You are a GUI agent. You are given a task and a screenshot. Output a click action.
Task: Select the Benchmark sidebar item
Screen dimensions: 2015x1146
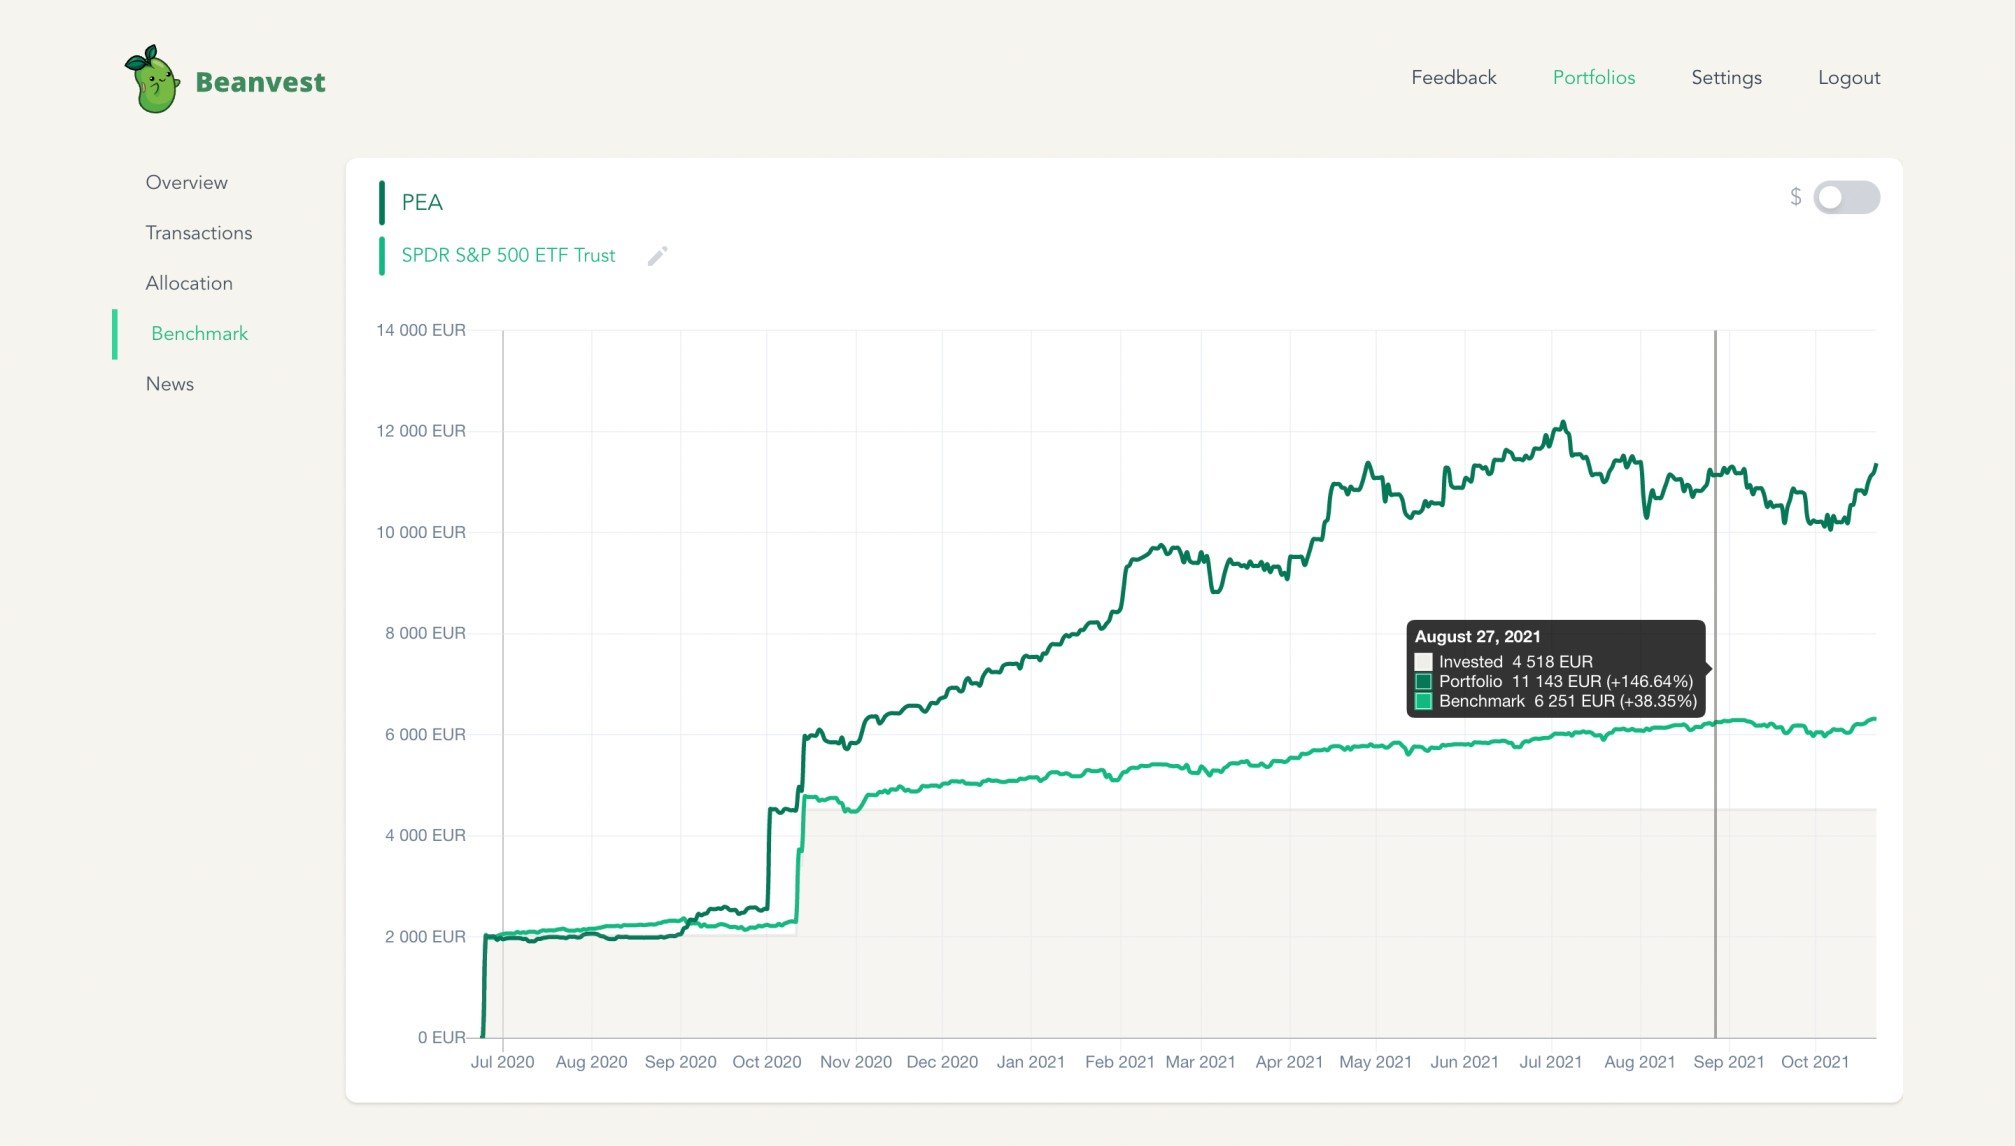click(x=199, y=334)
